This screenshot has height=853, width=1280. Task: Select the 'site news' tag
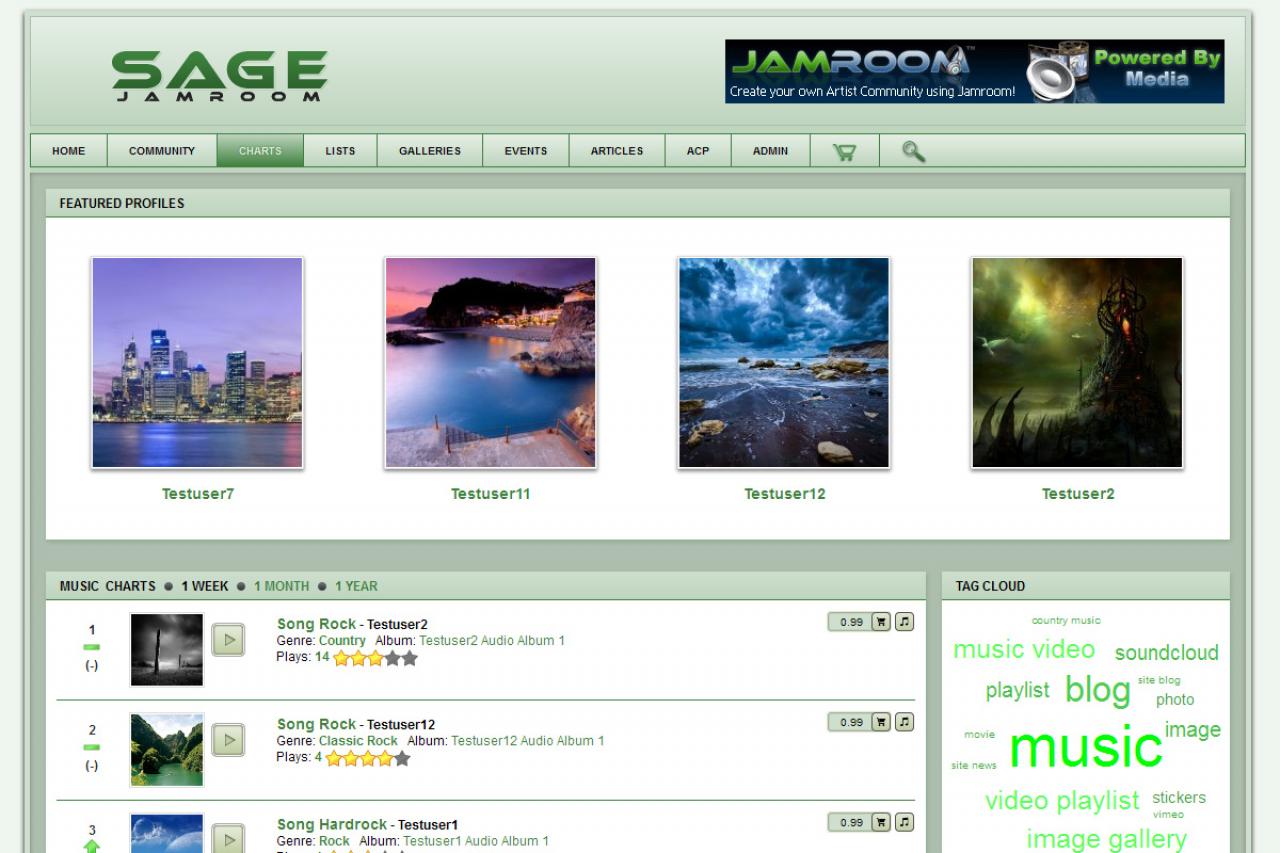pos(974,766)
